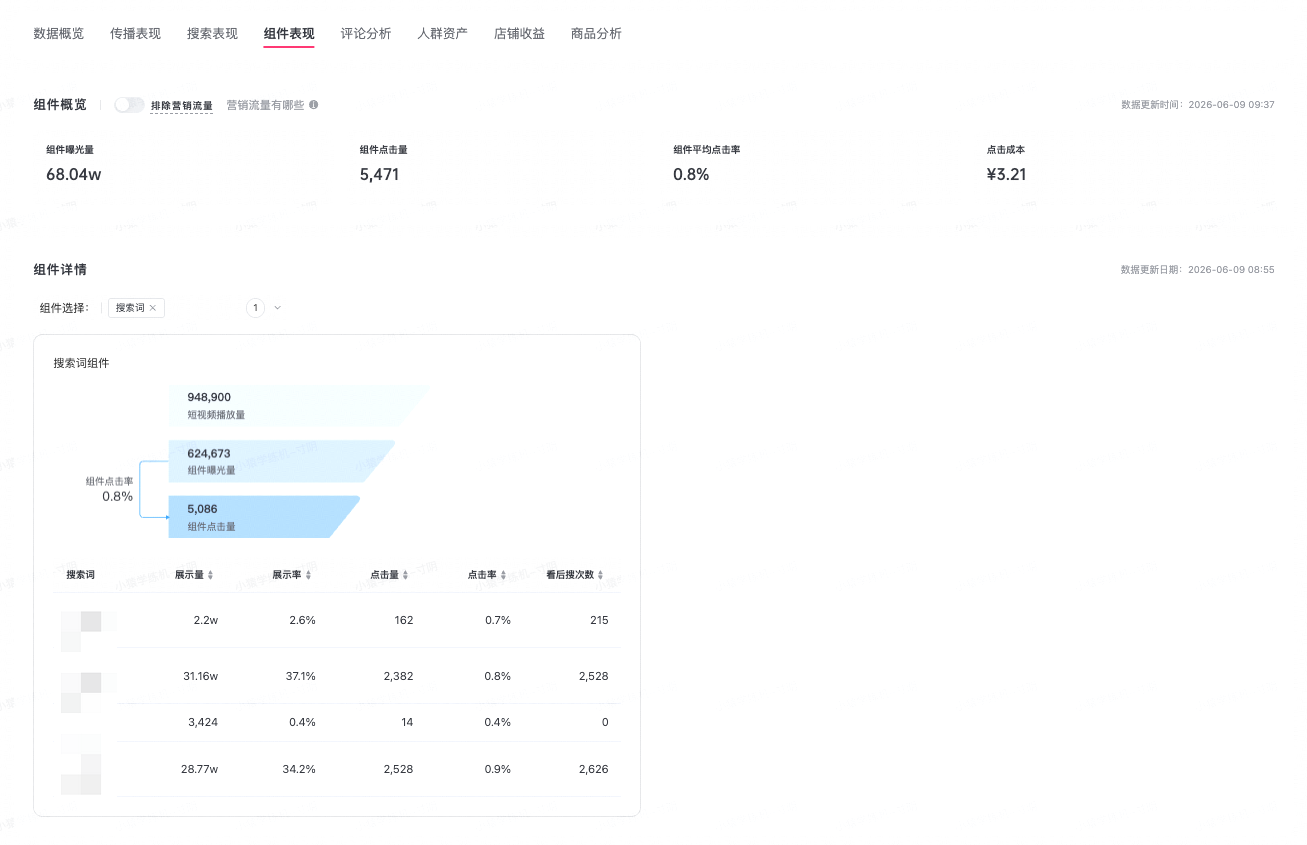Click the 组件平均点击率 value 0.8%
The width and height of the screenshot is (1307, 845).
(x=691, y=174)
